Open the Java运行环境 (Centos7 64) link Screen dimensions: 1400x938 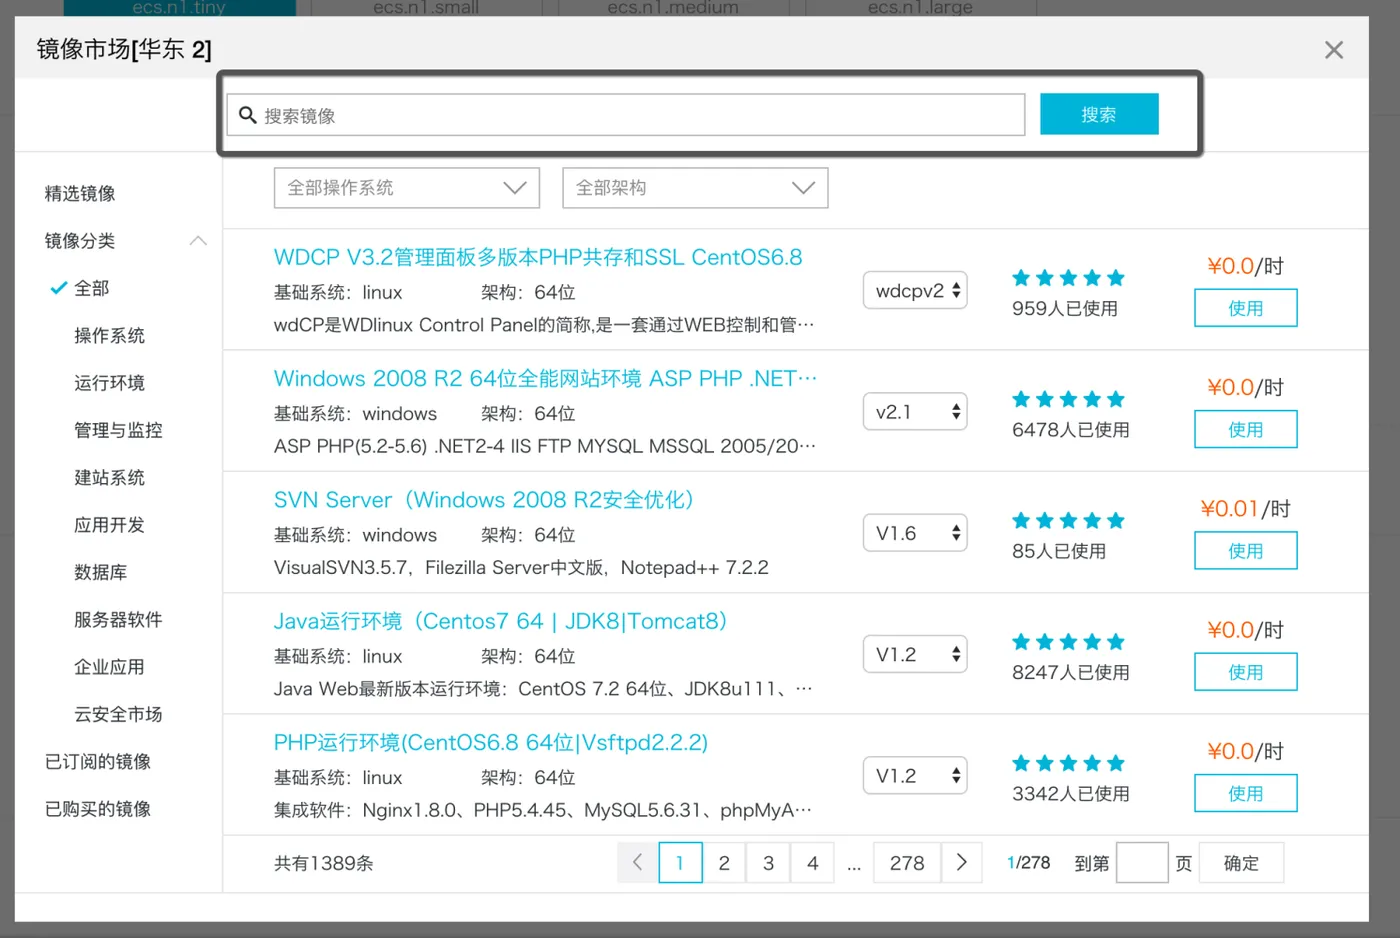pyautogui.click(x=500, y=621)
